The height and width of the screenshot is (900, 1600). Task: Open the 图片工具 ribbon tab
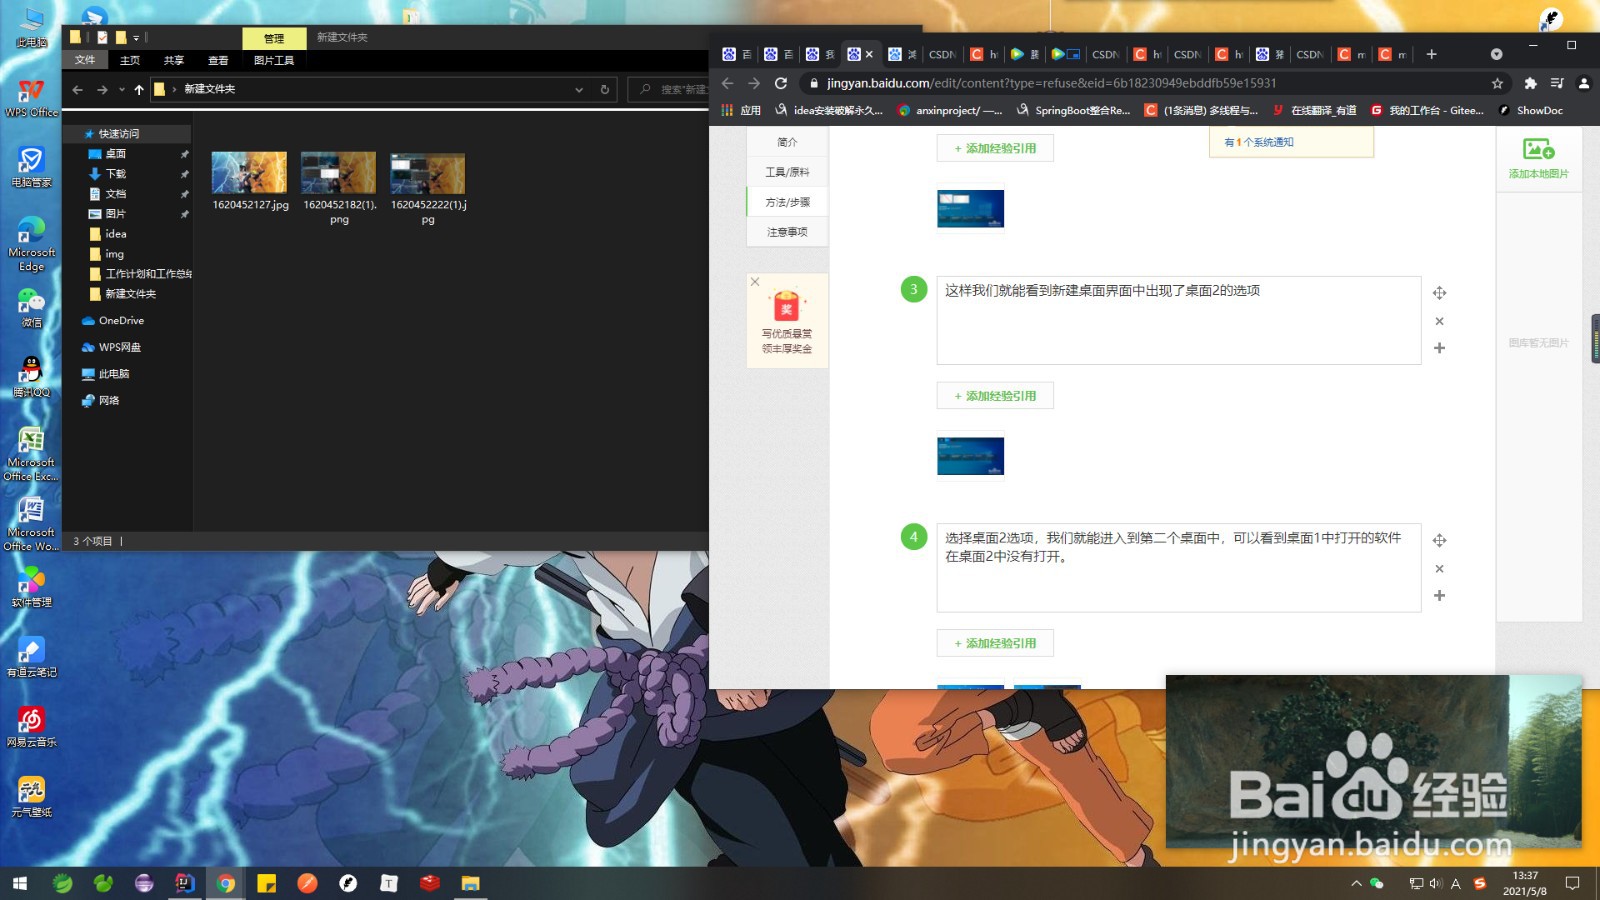[x=274, y=61]
